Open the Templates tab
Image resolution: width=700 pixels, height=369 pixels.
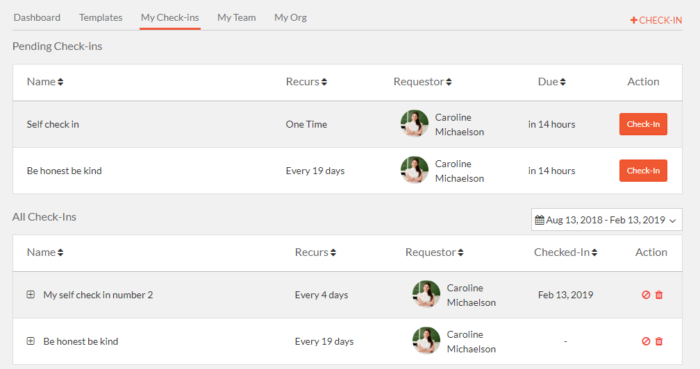click(100, 18)
